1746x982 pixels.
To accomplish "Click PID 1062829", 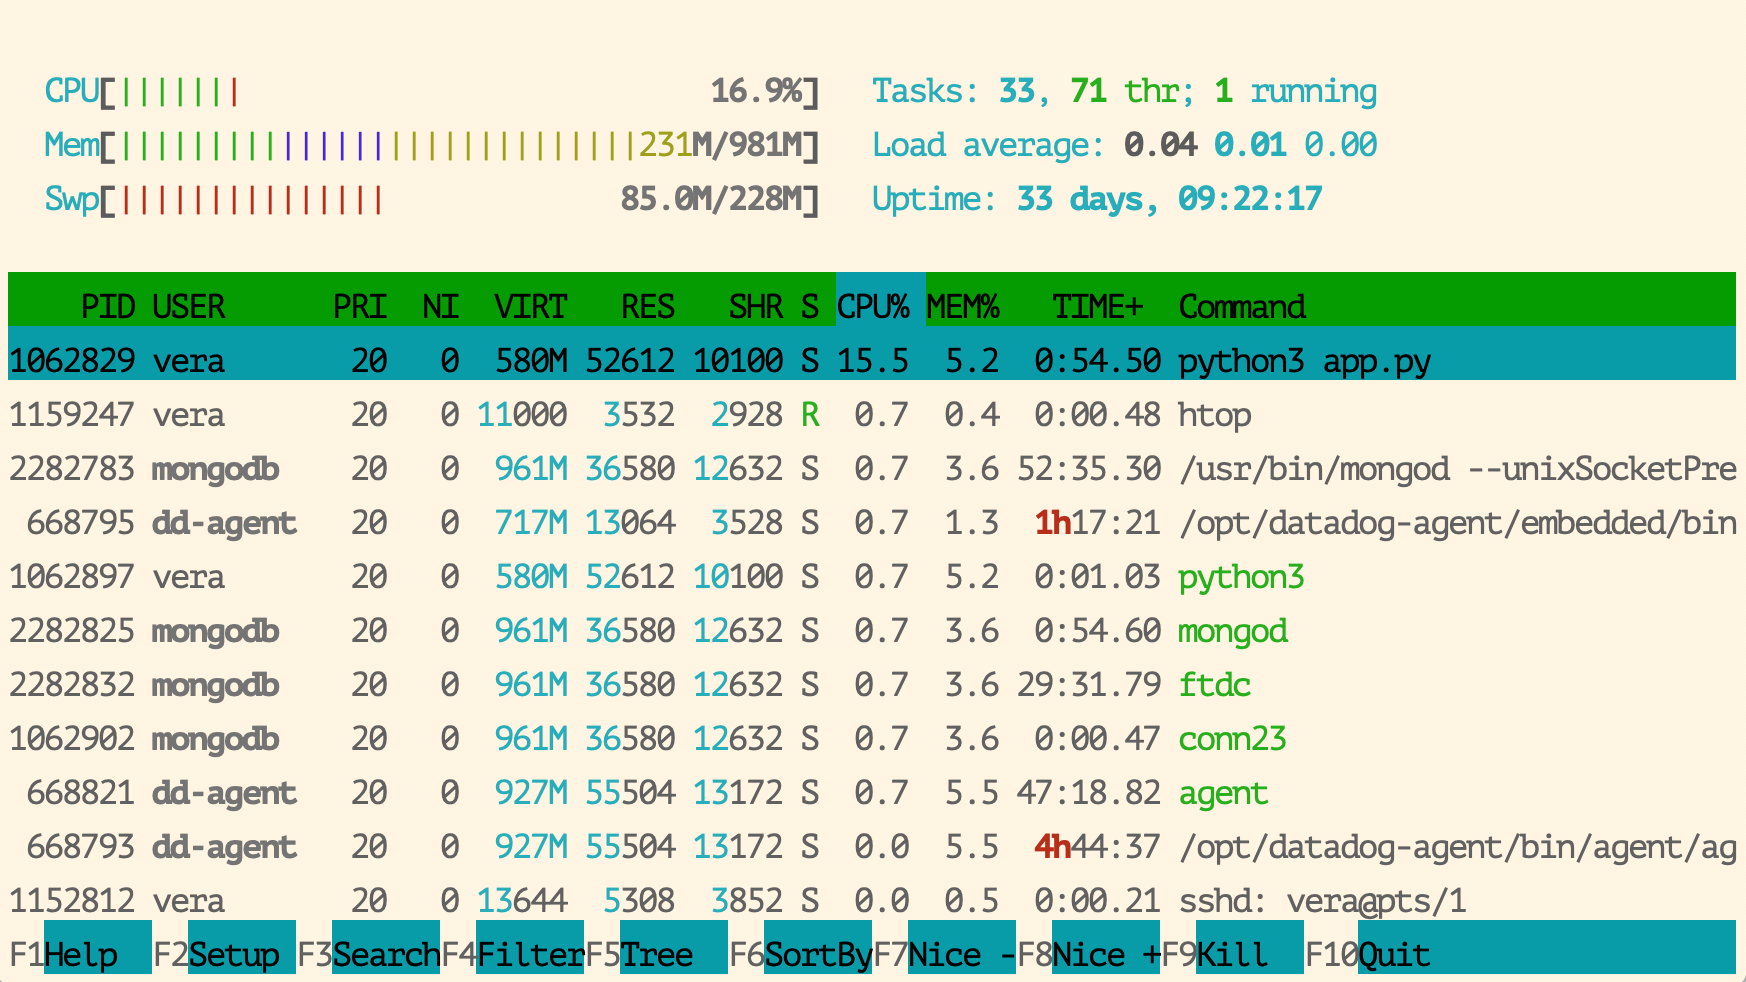I will (x=72, y=361).
